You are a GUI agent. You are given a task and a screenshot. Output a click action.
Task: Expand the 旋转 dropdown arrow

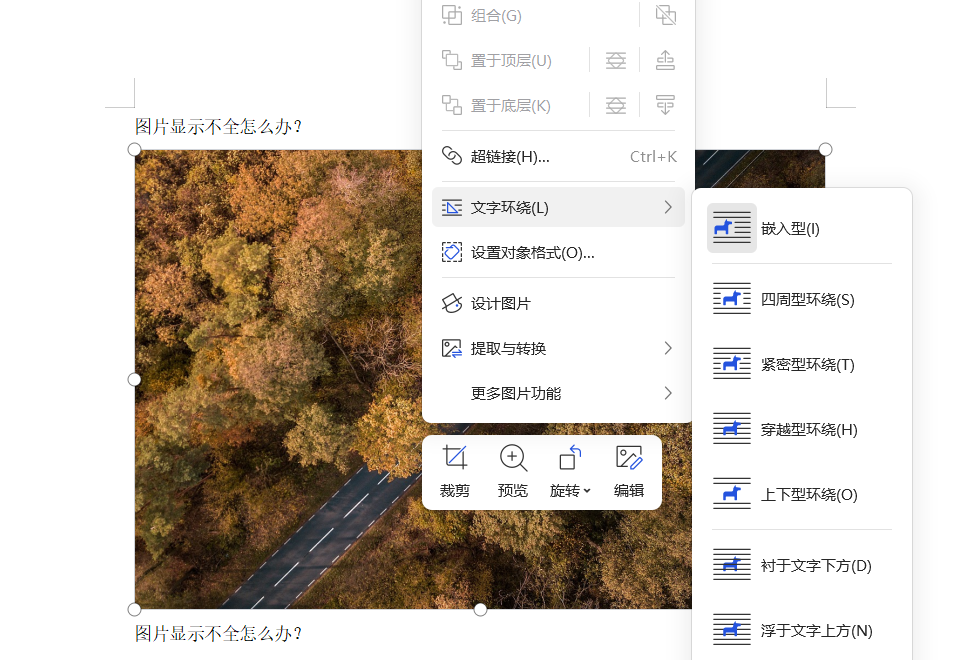(588, 493)
